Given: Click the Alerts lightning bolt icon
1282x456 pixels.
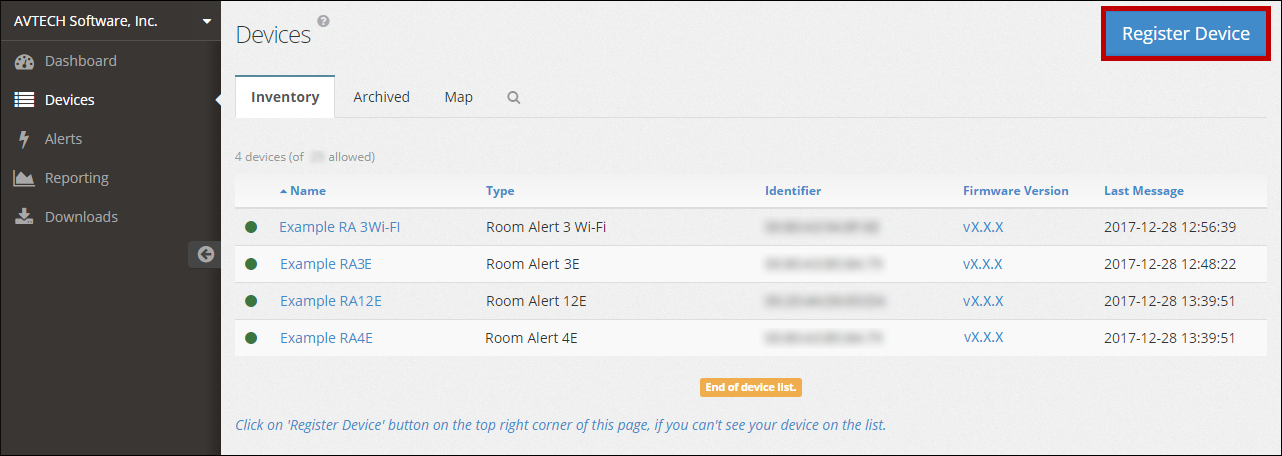Looking at the screenshot, I should point(25,140).
